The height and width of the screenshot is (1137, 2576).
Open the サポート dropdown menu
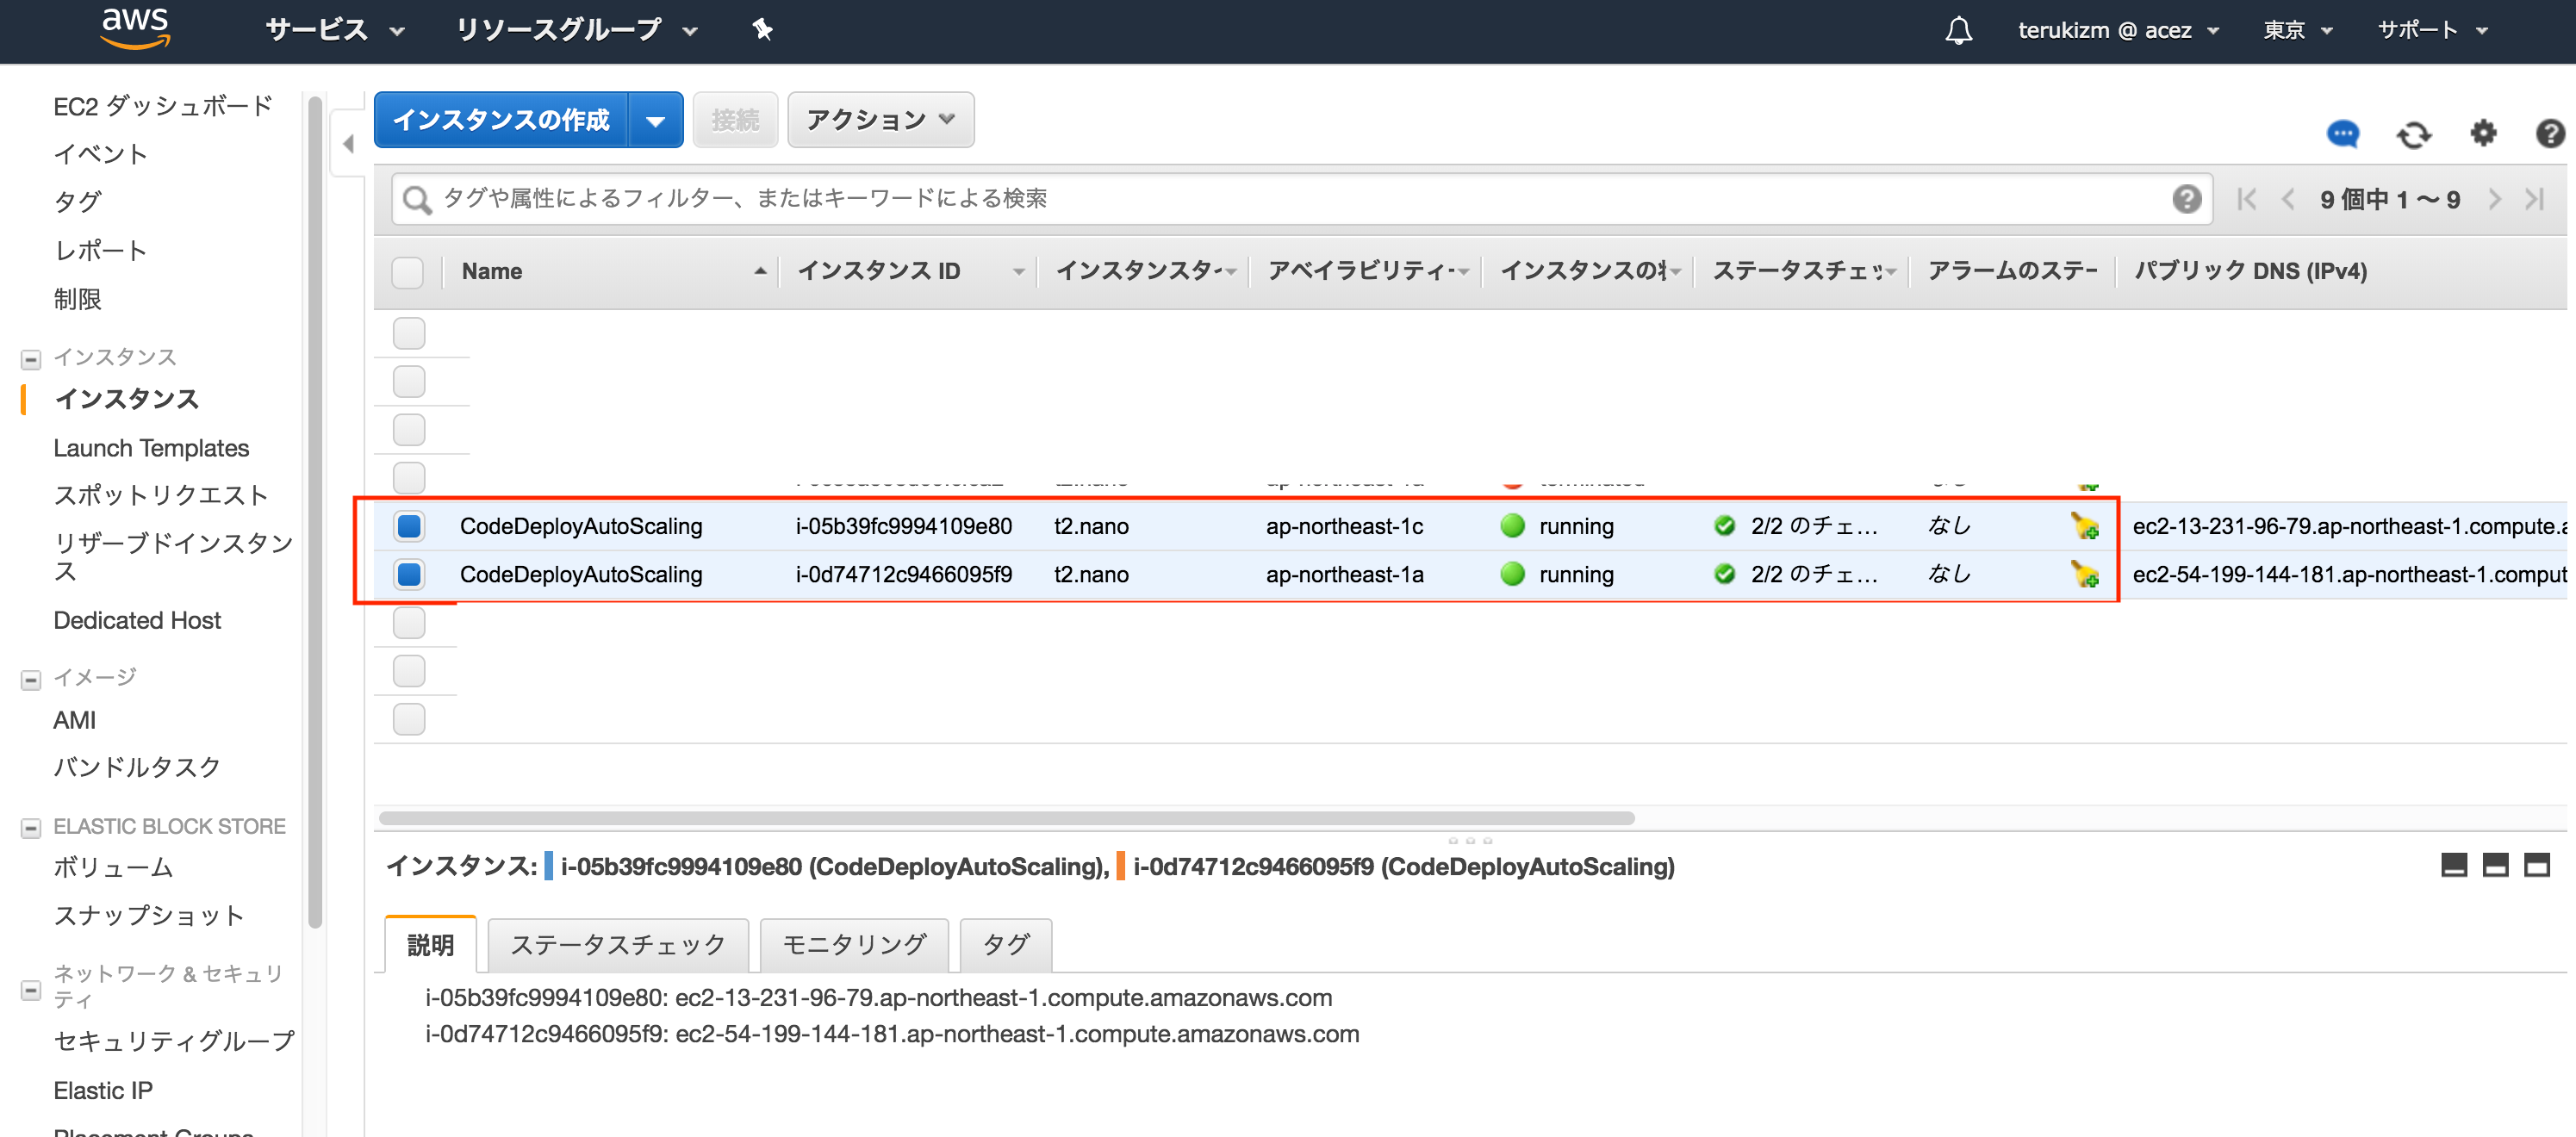point(2431,30)
